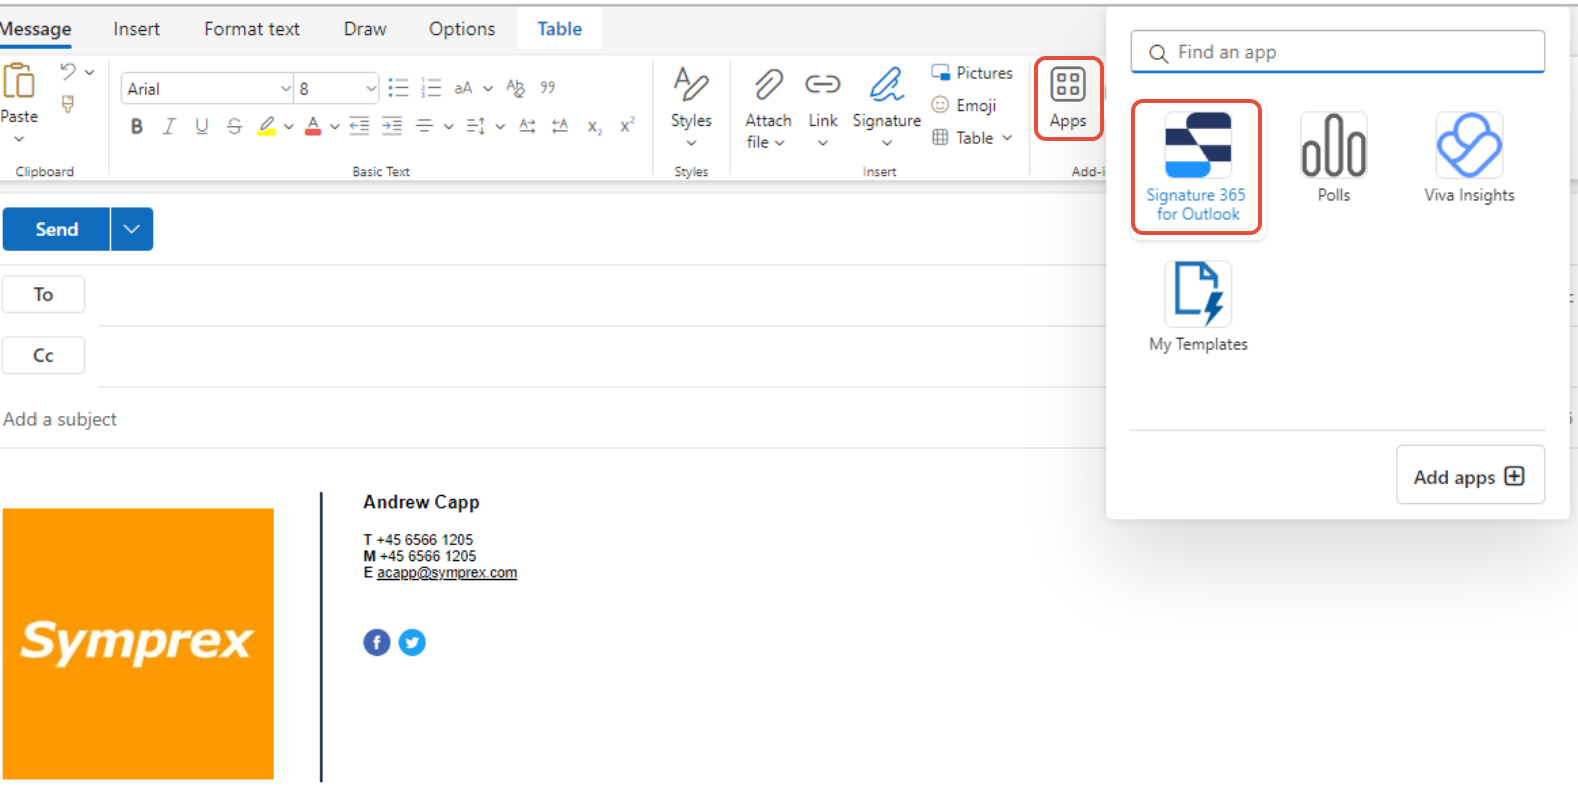Switch to the Insert tab

tap(136, 29)
